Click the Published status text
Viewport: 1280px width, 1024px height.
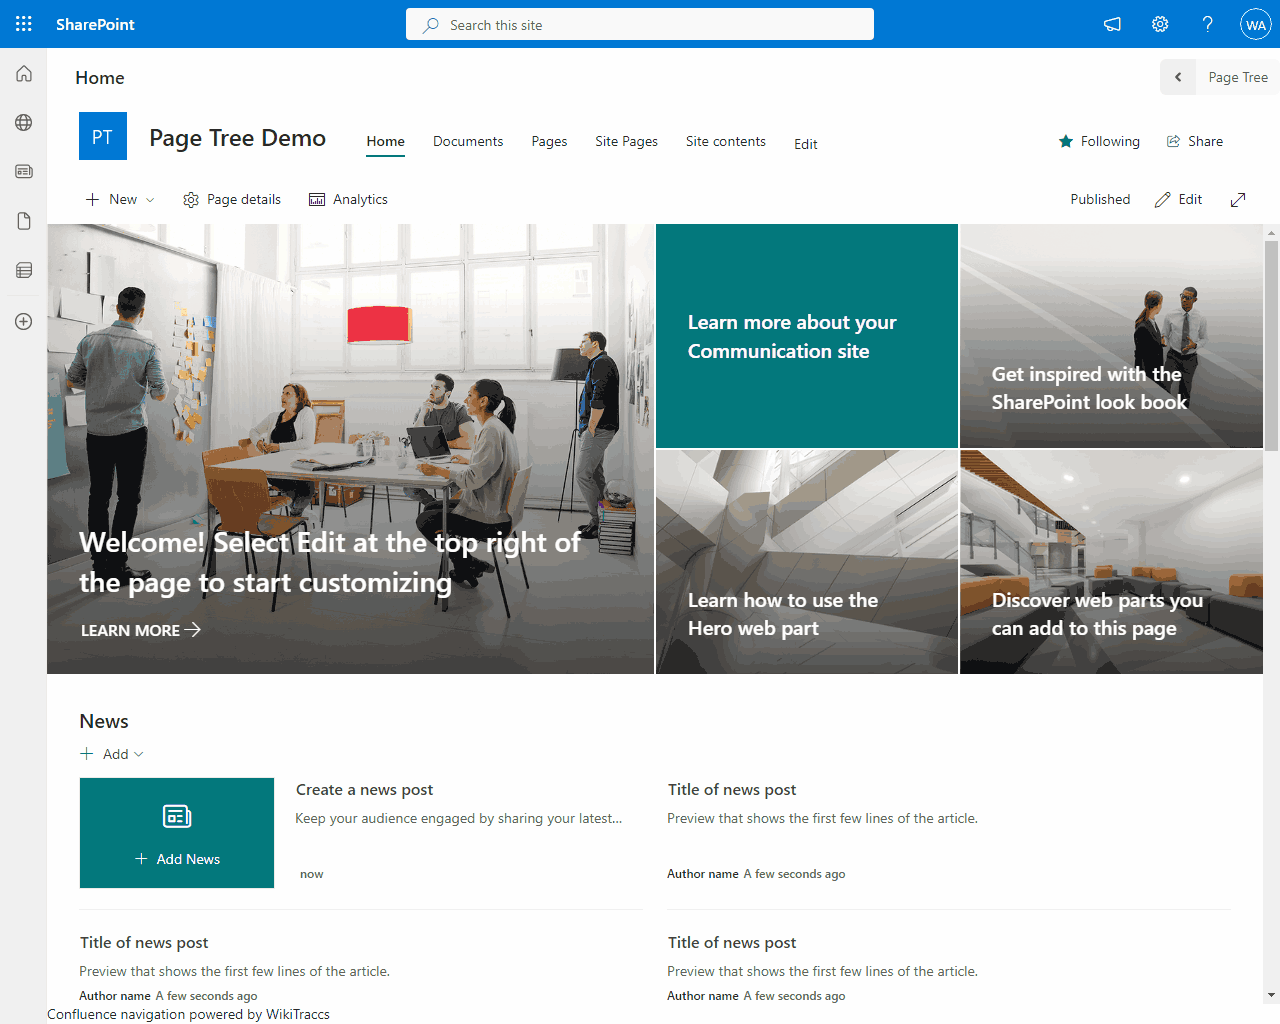(1100, 199)
